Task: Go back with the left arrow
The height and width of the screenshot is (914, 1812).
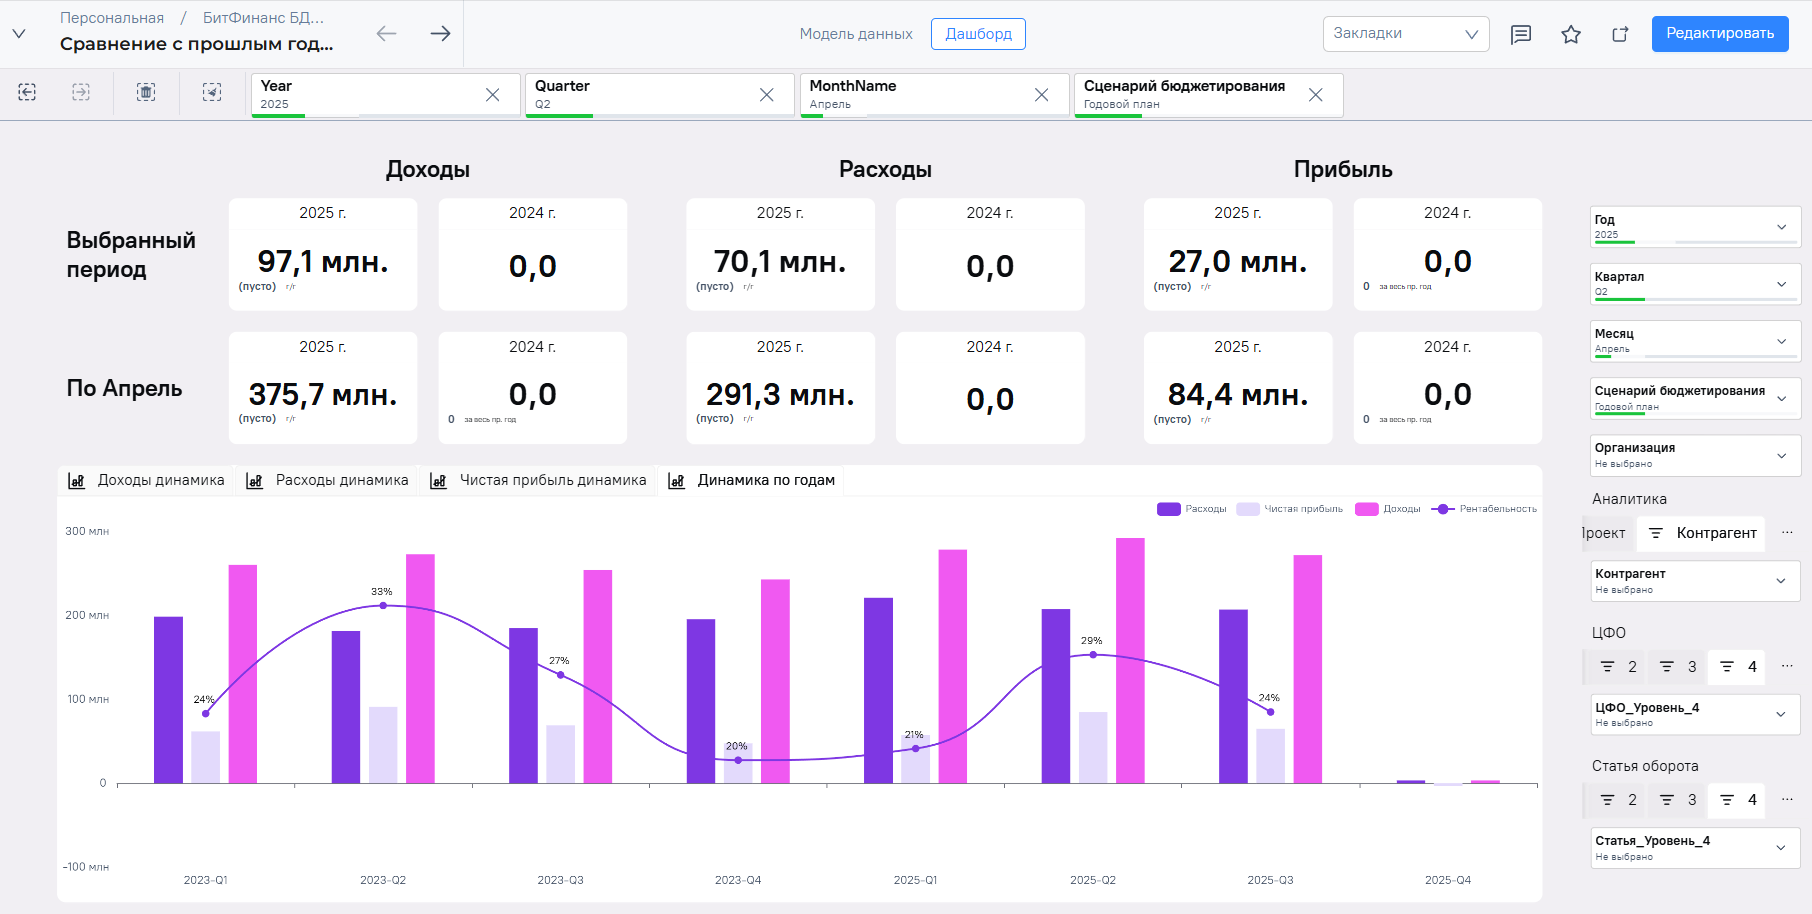Action: [x=387, y=33]
